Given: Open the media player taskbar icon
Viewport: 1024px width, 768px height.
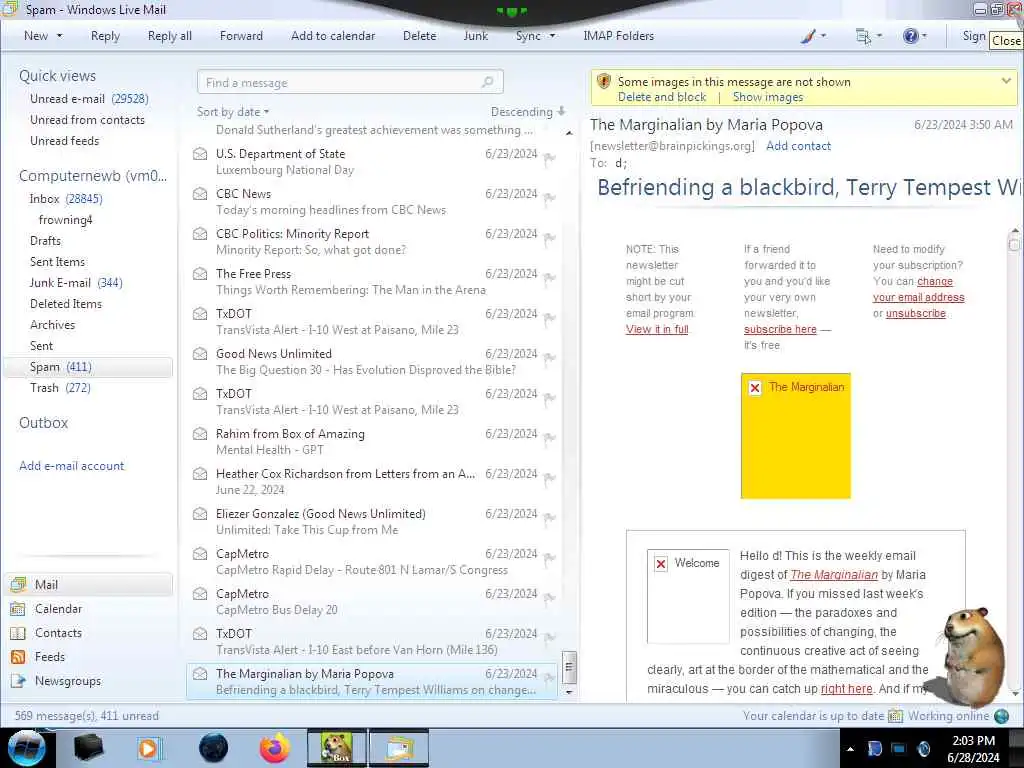Looking at the screenshot, I should 150,748.
